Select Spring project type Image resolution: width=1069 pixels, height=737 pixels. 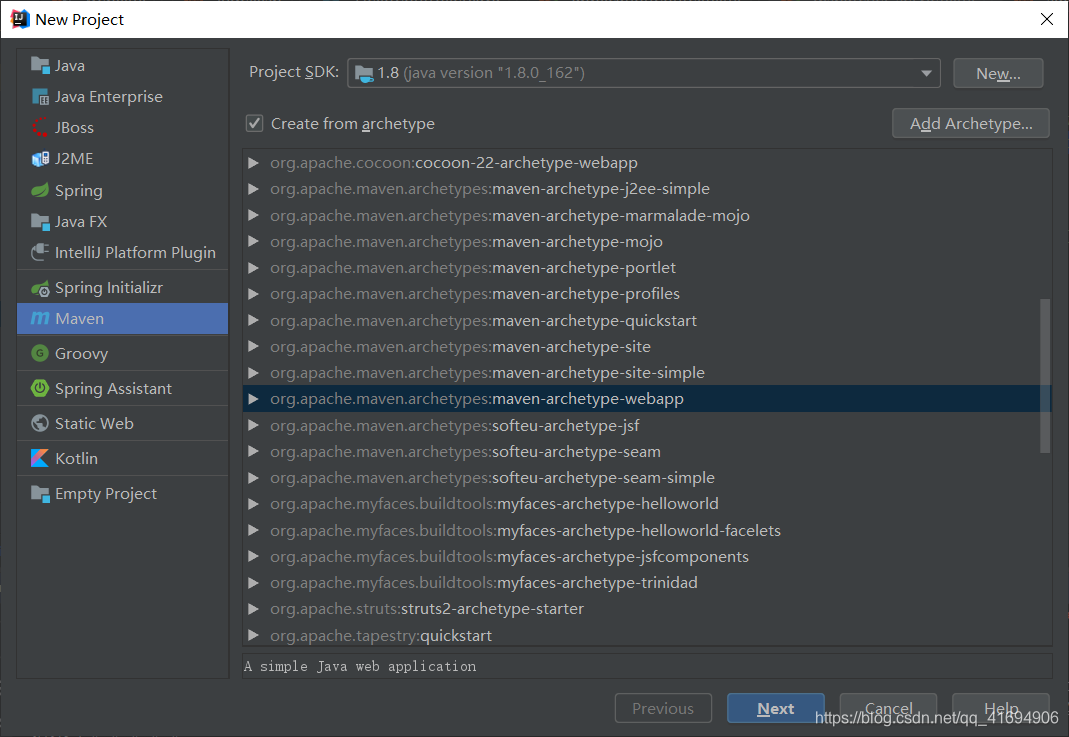(123, 190)
